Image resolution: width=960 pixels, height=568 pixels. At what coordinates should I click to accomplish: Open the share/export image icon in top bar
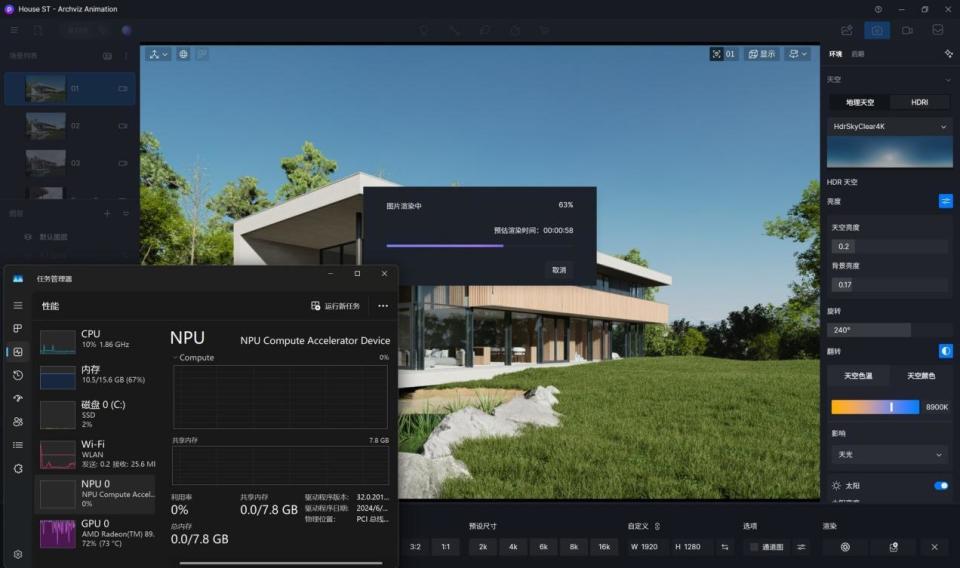847,31
